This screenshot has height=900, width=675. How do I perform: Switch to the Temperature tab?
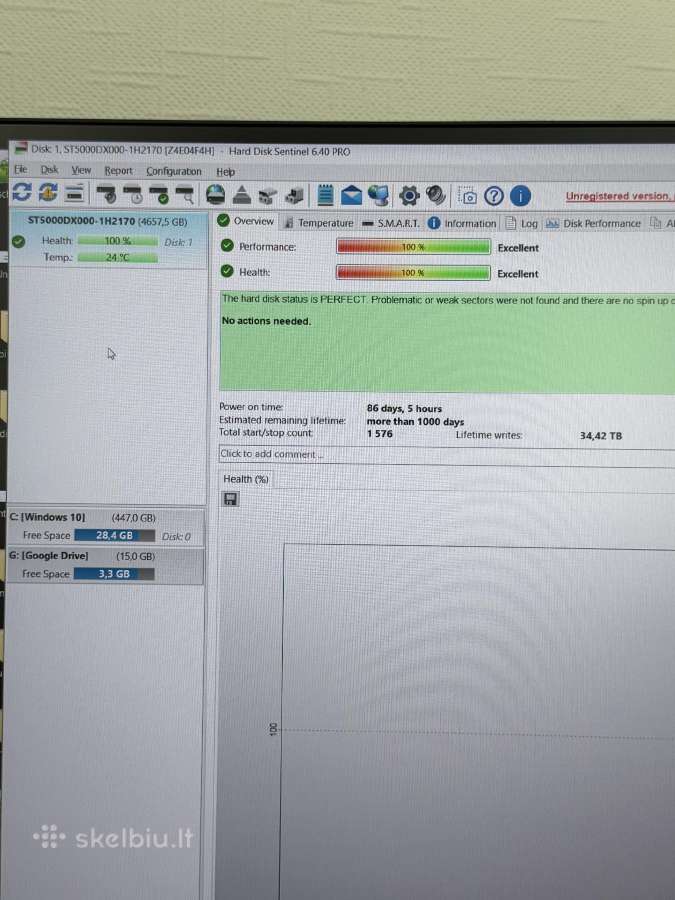(319, 223)
